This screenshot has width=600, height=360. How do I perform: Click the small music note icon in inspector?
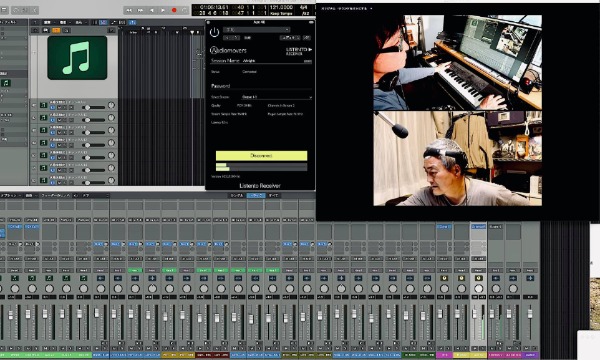5,83
